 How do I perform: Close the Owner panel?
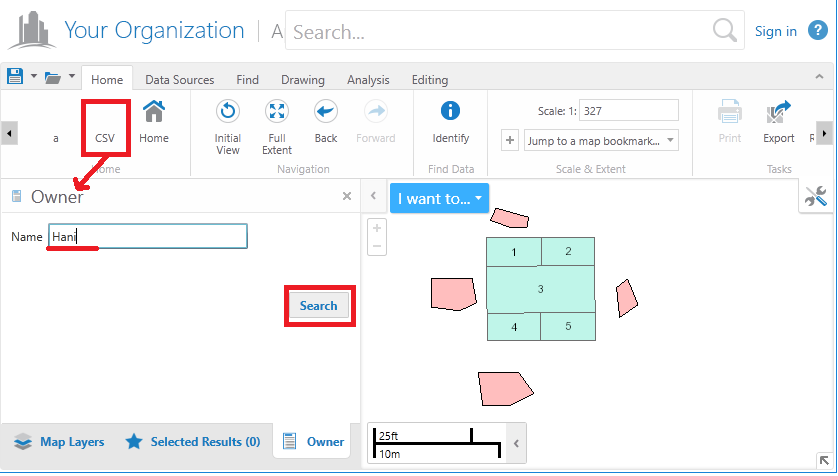(347, 196)
